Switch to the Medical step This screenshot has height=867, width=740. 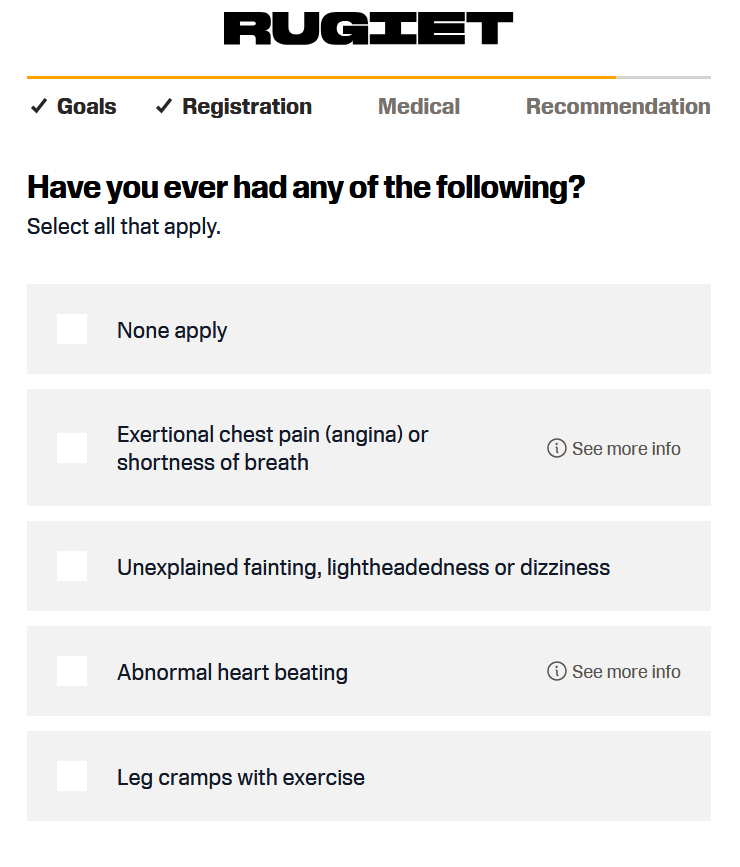pyautogui.click(x=419, y=106)
